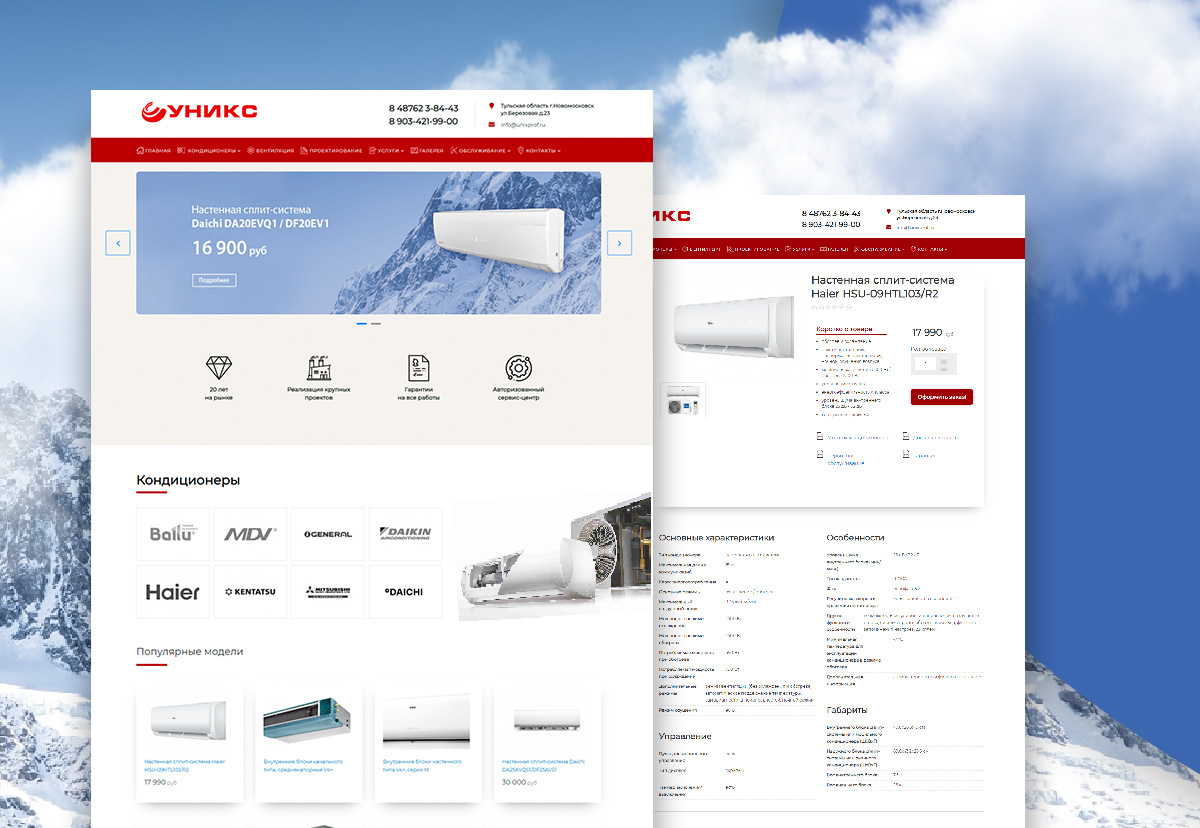
Task: Show the next banner slide
Action: pyautogui.click(x=619, y=243)
